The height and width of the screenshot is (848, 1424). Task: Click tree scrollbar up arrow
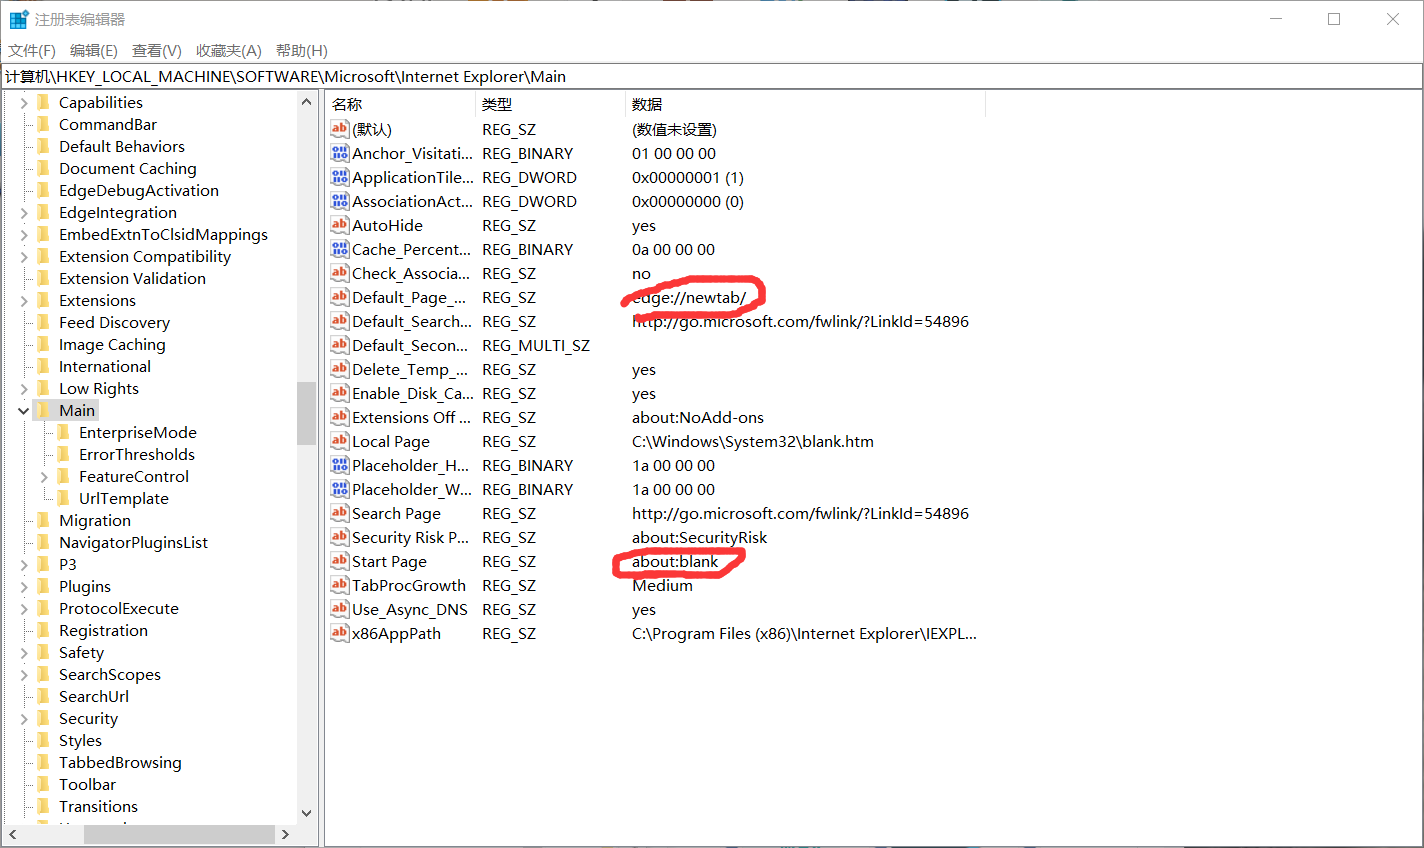307,102
